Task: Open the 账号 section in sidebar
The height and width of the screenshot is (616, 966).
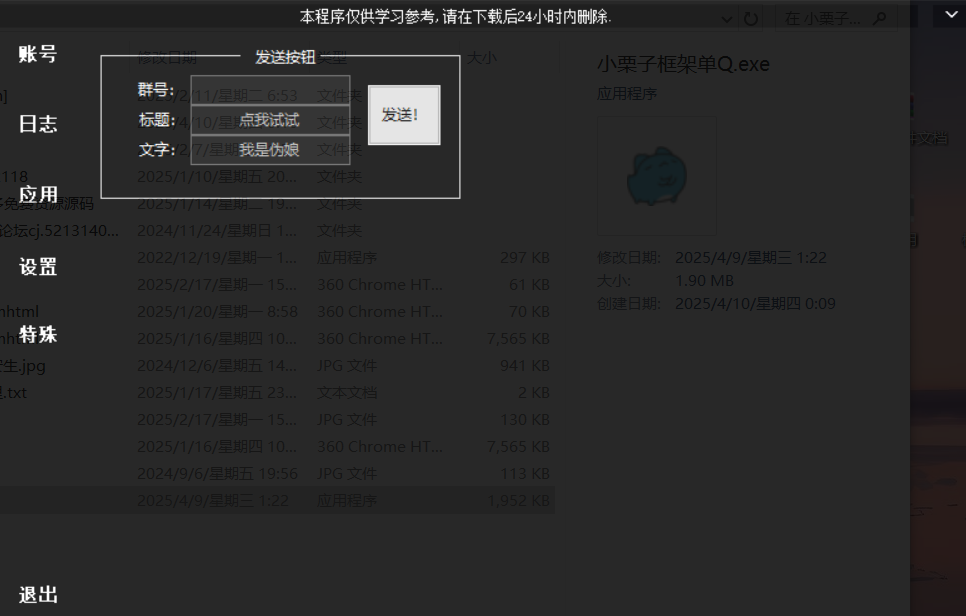Action: tap(38, 54)
